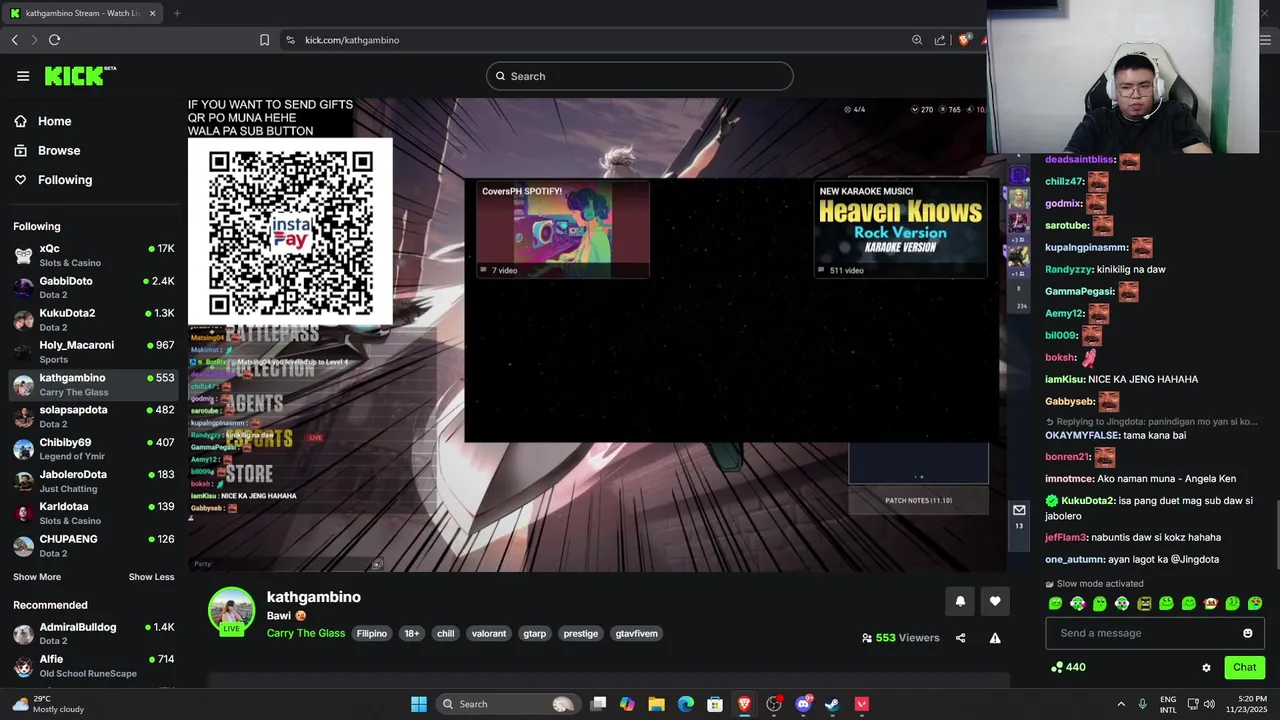Click the kathgambino channel name heading
Screen dimensions: 1280x720
(x=314, y=597)
